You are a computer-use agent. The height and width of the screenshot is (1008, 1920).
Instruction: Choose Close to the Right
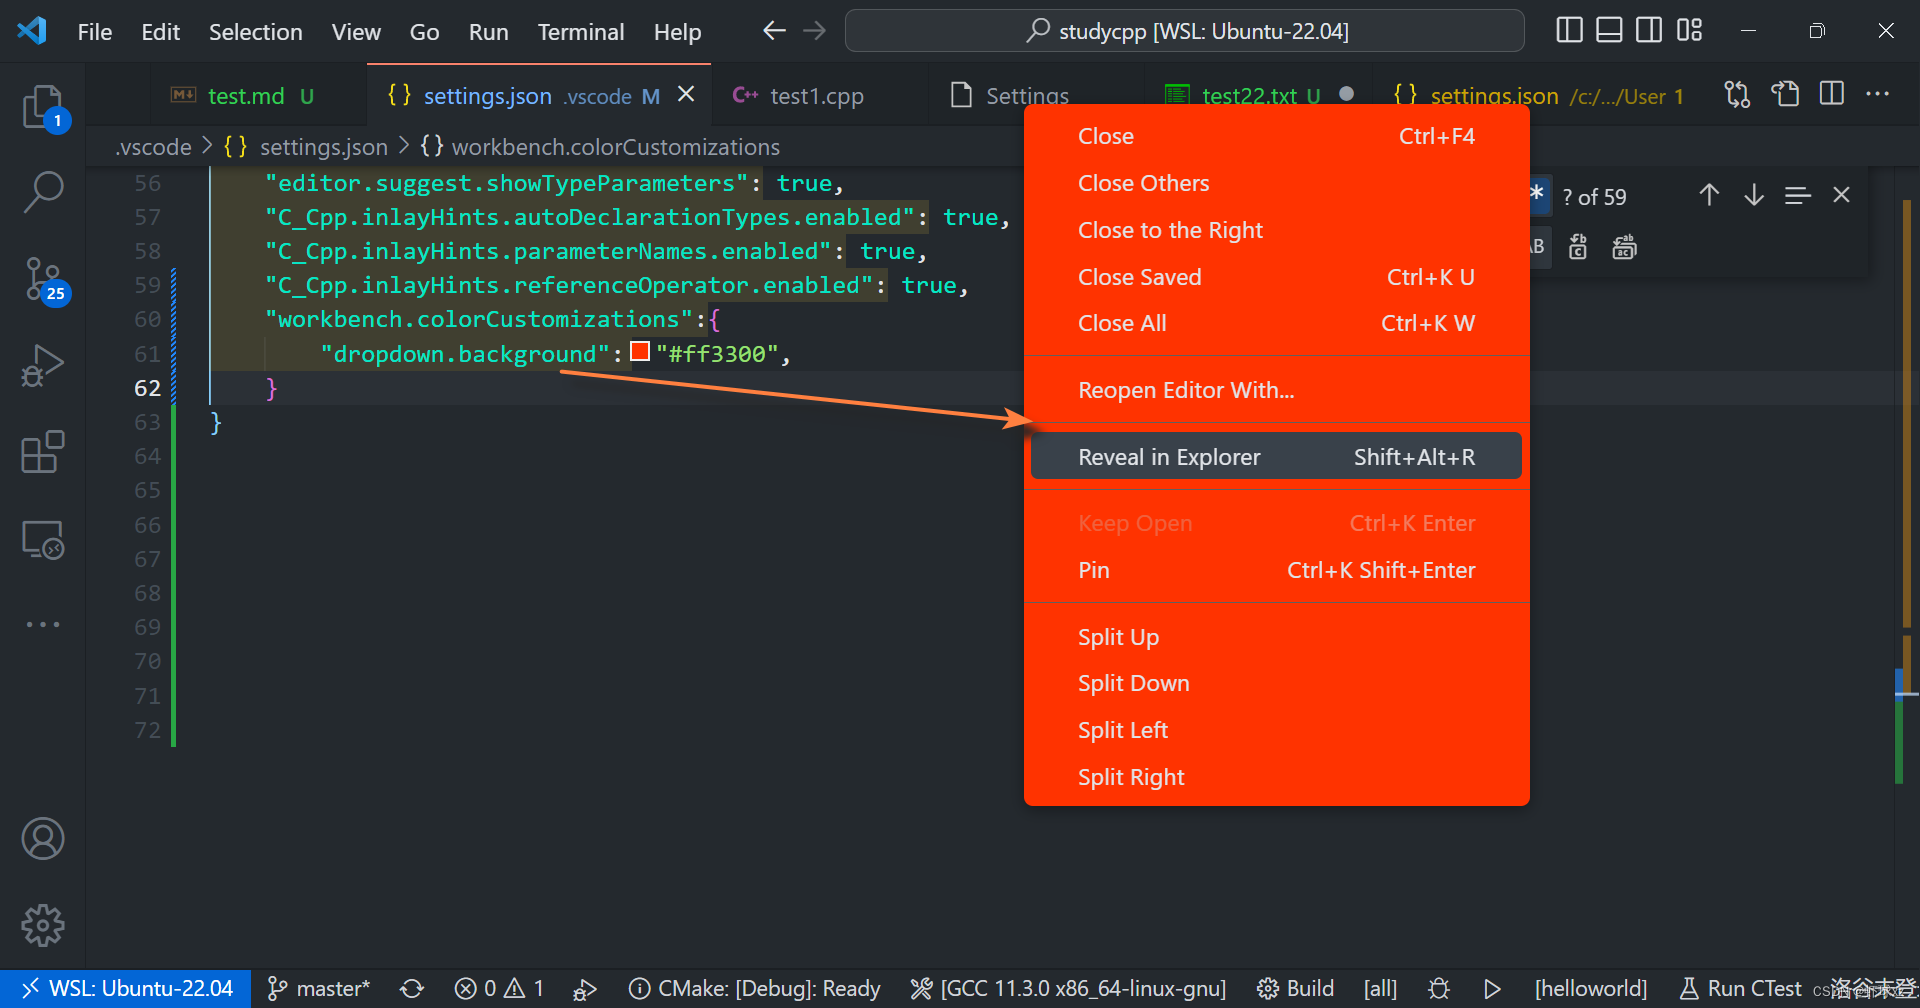[x=1276, y=230]
